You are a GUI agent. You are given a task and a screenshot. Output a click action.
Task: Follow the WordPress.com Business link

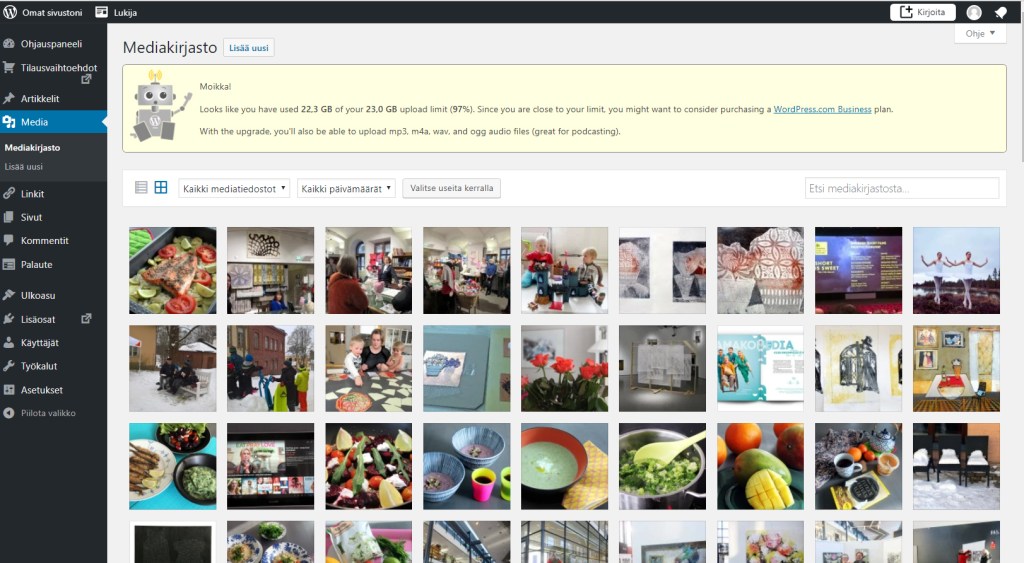point(822,109)
